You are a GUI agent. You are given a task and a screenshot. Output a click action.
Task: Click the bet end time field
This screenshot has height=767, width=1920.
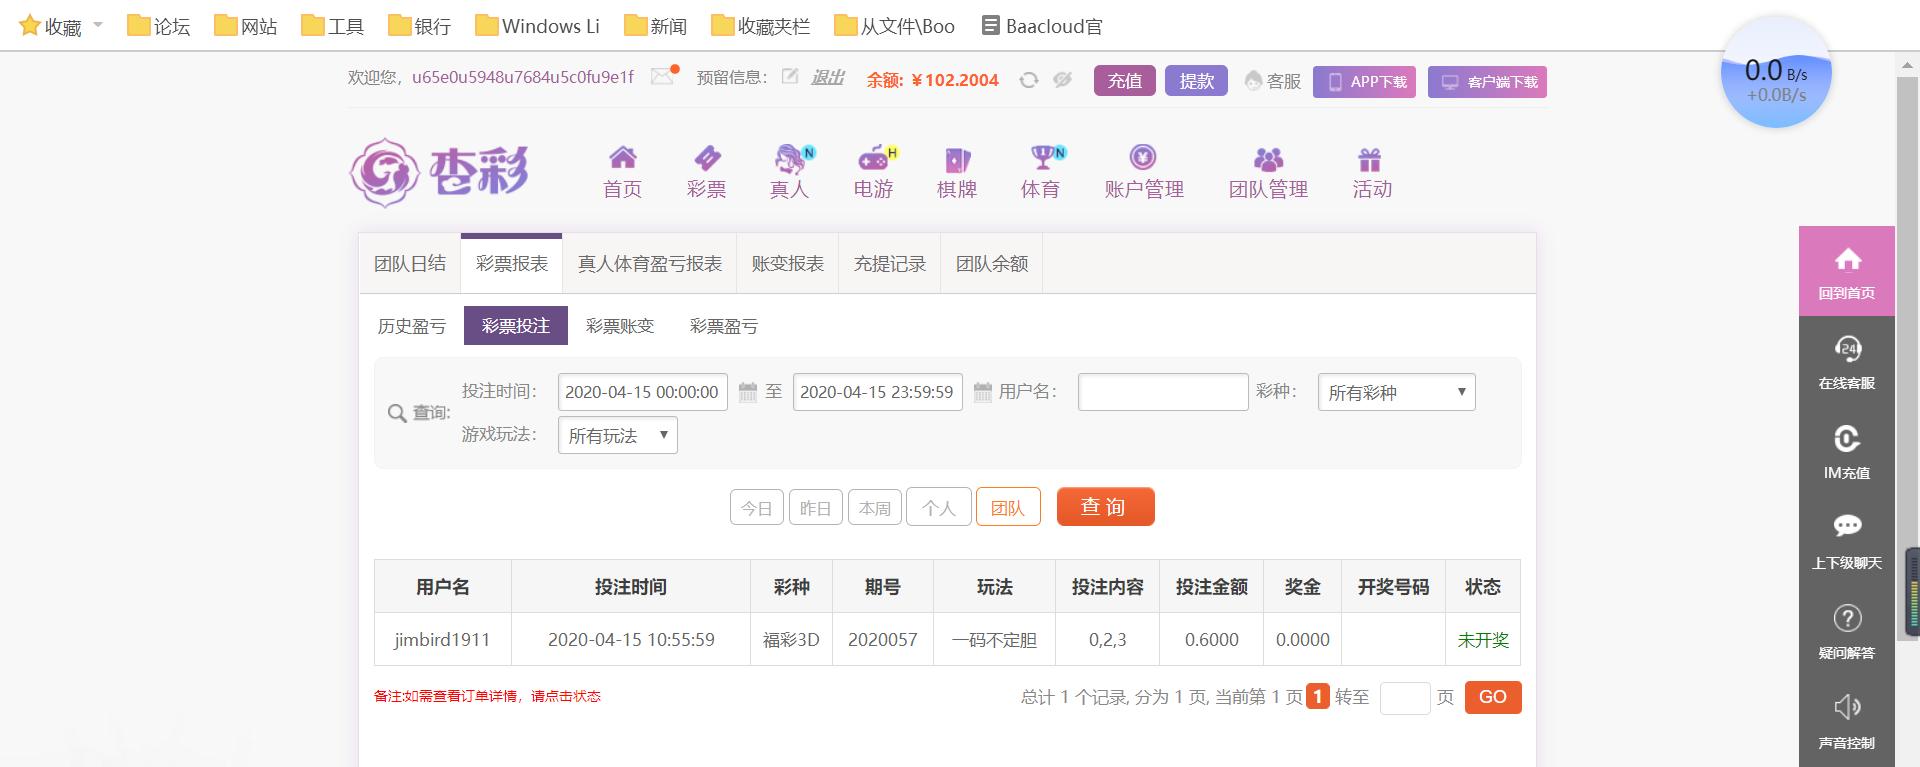tap(878, 392)
